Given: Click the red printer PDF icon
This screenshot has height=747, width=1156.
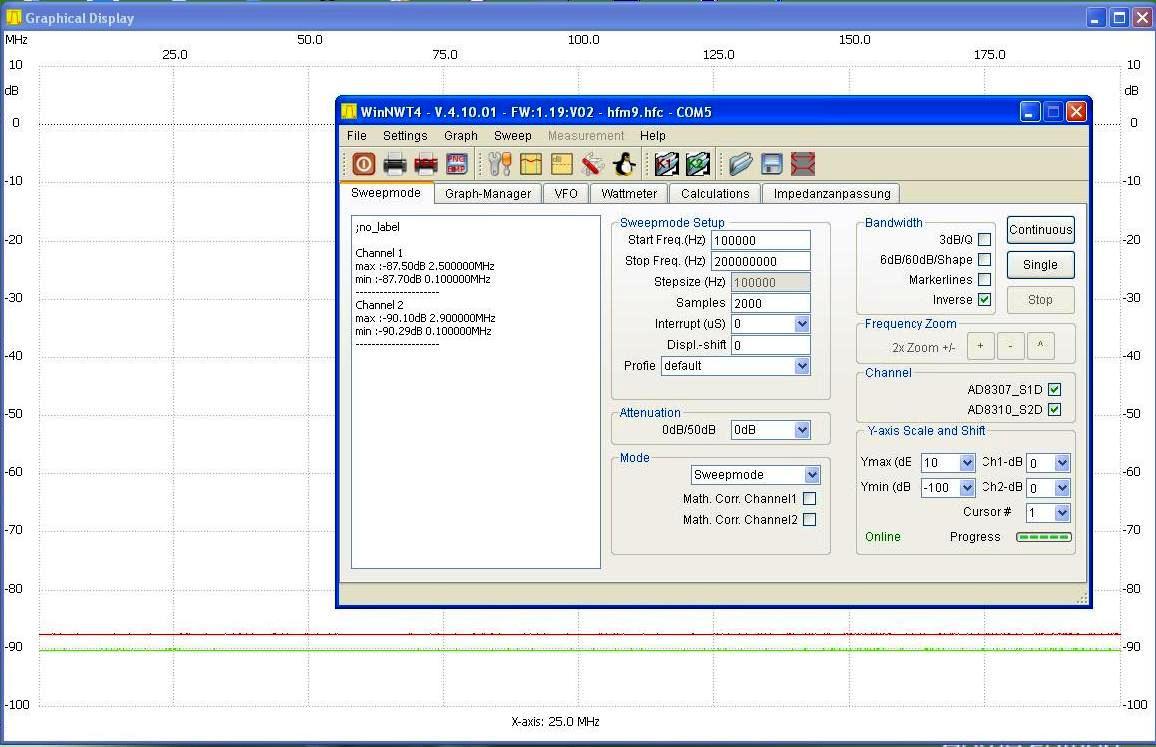Looking at the screenshot, I should (426, 164).
